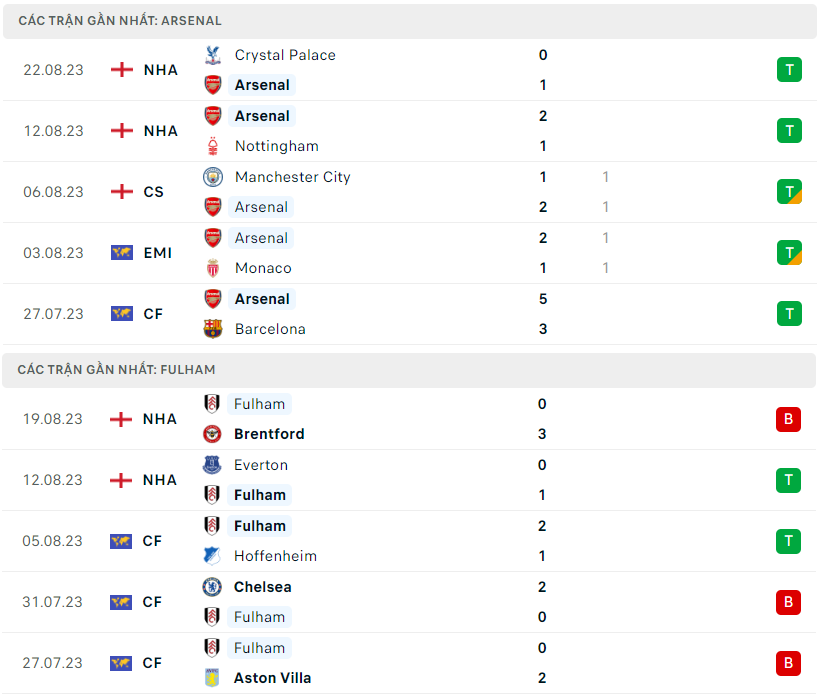Screen dimensions: 820x699
Task: Click the world map icon beside 03.08.23
Action: (122, 253)
